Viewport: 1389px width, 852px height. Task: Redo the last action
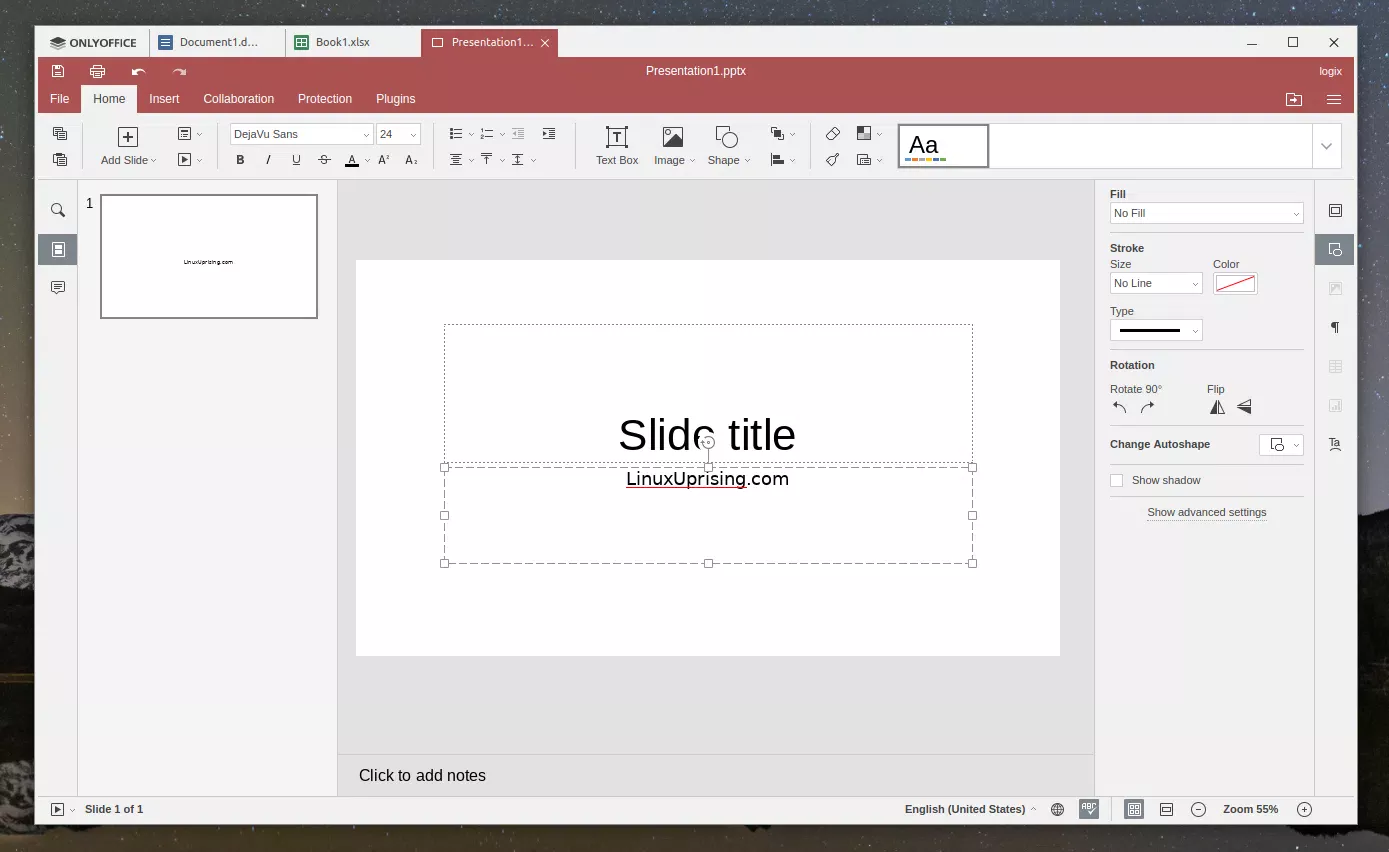pos(179,71)
